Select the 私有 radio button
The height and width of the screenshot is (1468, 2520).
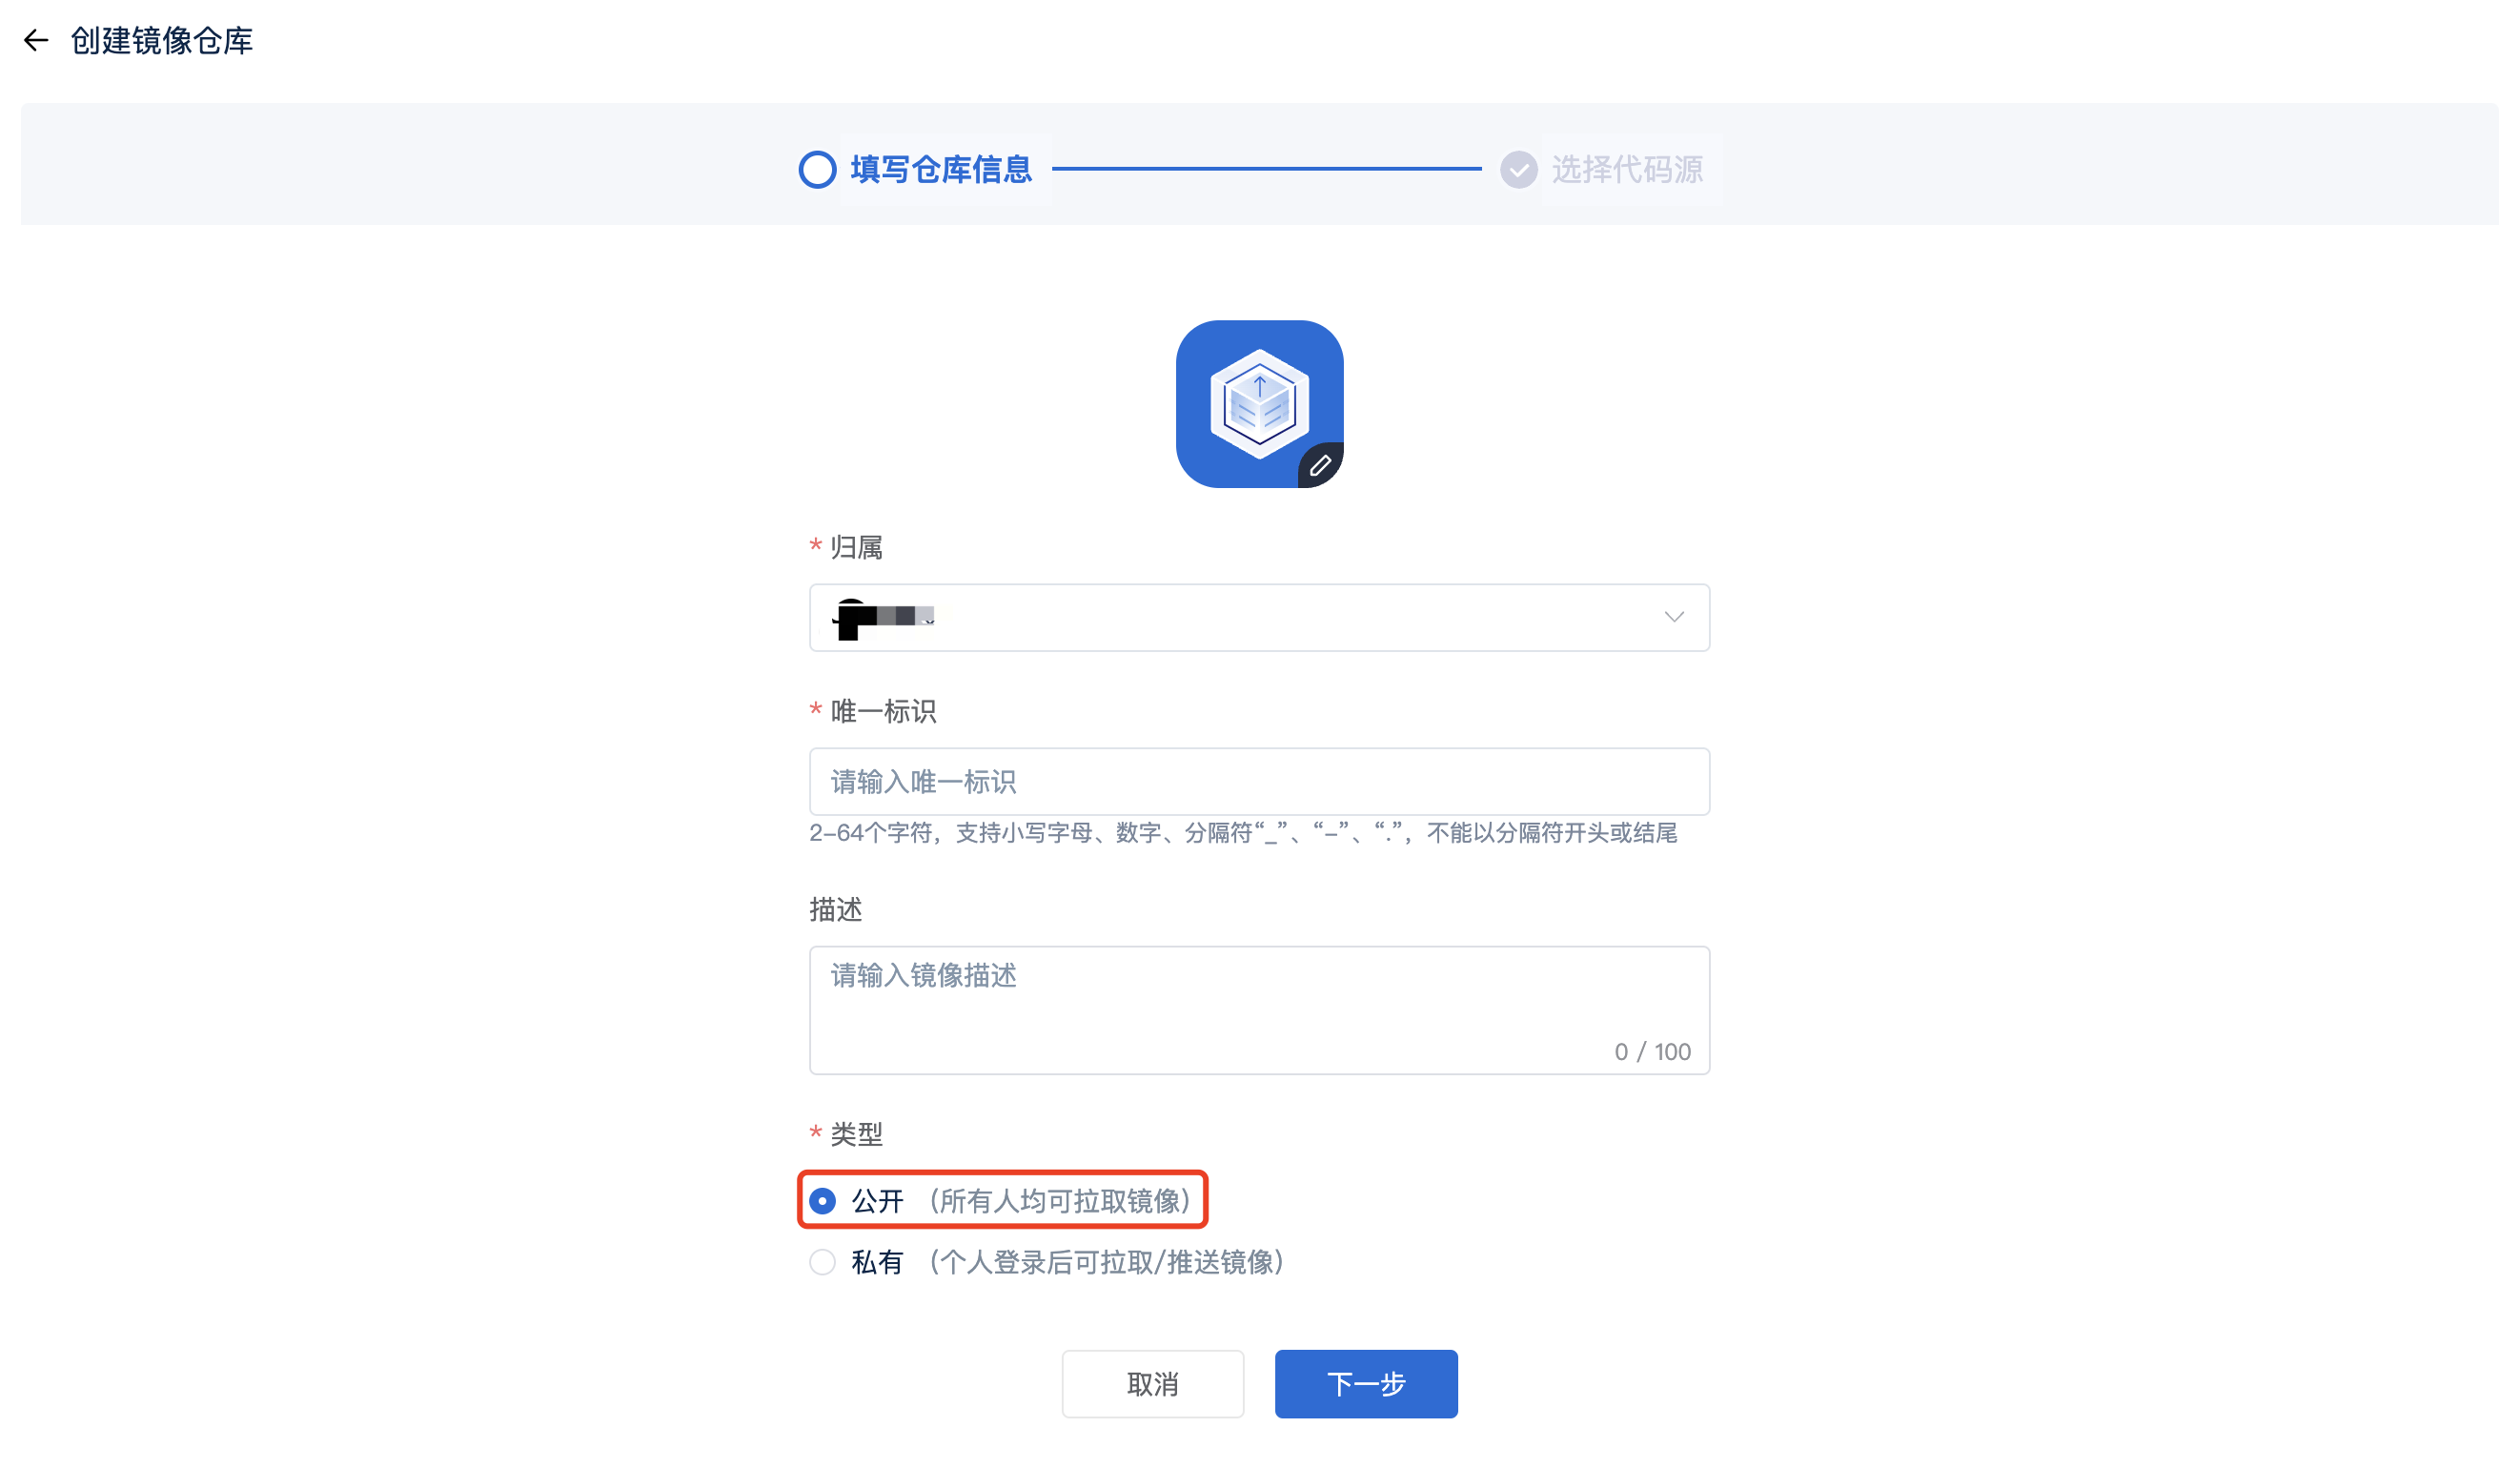click(x=822, y=1262)
